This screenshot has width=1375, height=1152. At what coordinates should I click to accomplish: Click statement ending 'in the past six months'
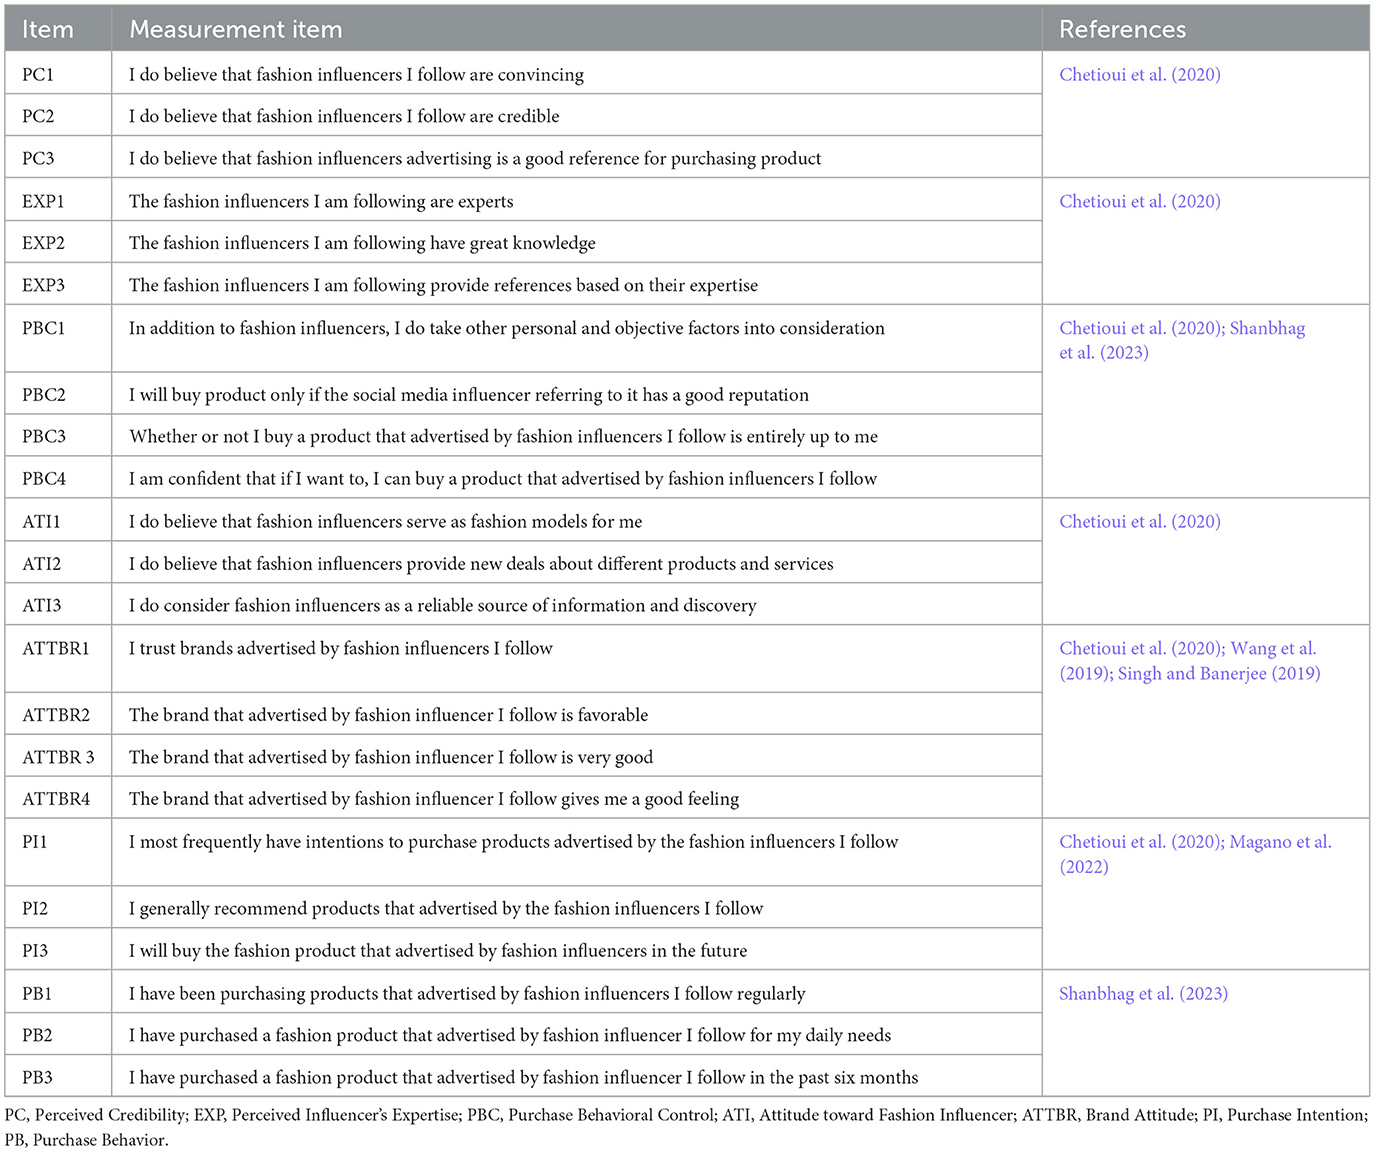pyautogui.click(x=523, y=1078)
